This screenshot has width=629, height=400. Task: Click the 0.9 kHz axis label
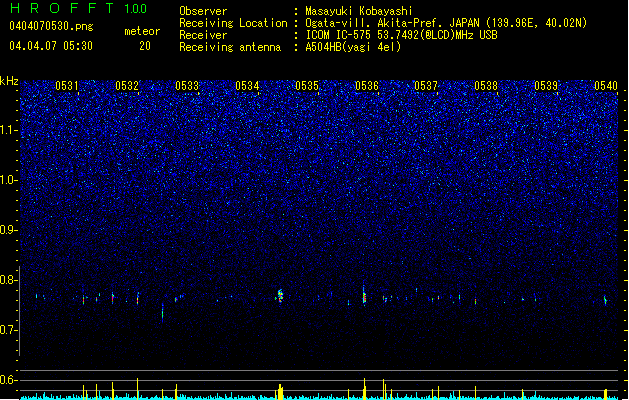[9, 230]
